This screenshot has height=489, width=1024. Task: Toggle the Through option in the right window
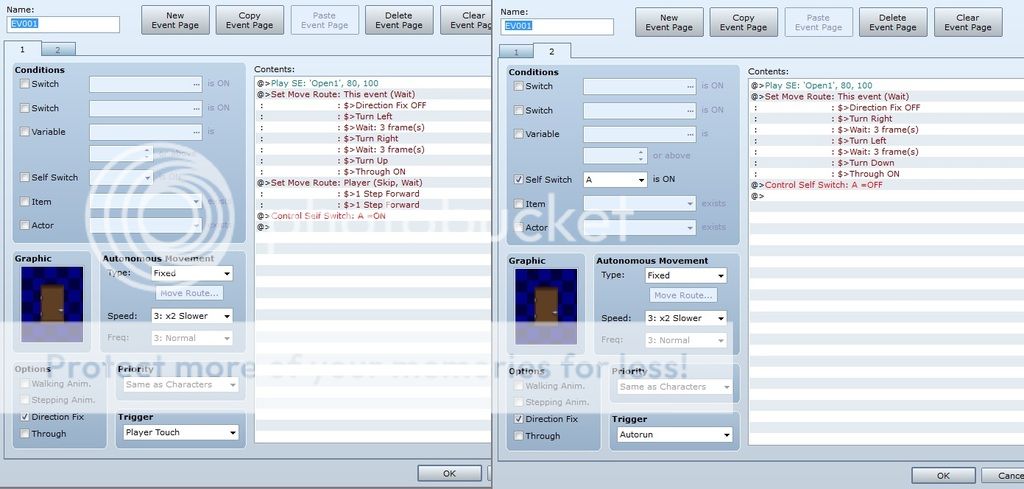coord(518,436)
